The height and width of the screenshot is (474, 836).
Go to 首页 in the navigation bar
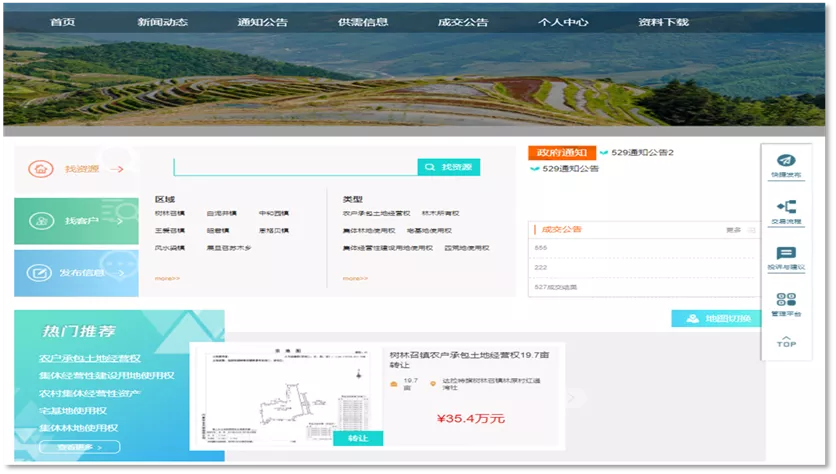[x=62, y=22]
